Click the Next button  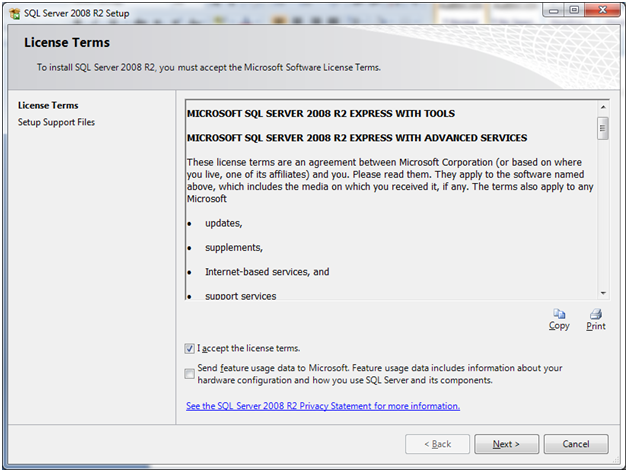click(506, 444)
